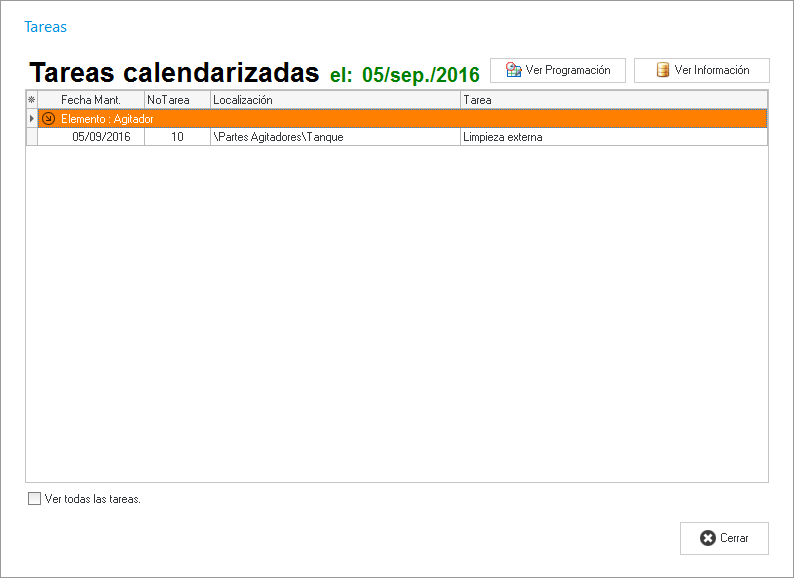Click the asterisk grid selector corner icon

pos(31,100)
